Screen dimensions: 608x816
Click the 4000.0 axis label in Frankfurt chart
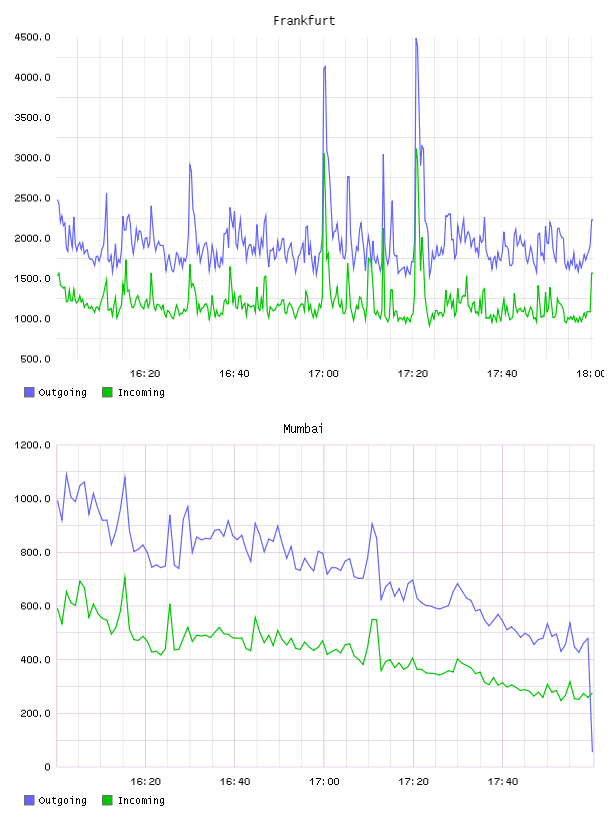[x=32, y=78]
